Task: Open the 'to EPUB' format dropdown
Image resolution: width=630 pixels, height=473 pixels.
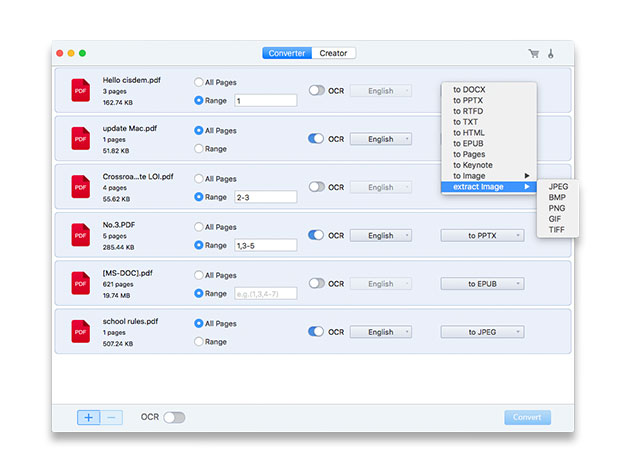Action: pos(483,284)
